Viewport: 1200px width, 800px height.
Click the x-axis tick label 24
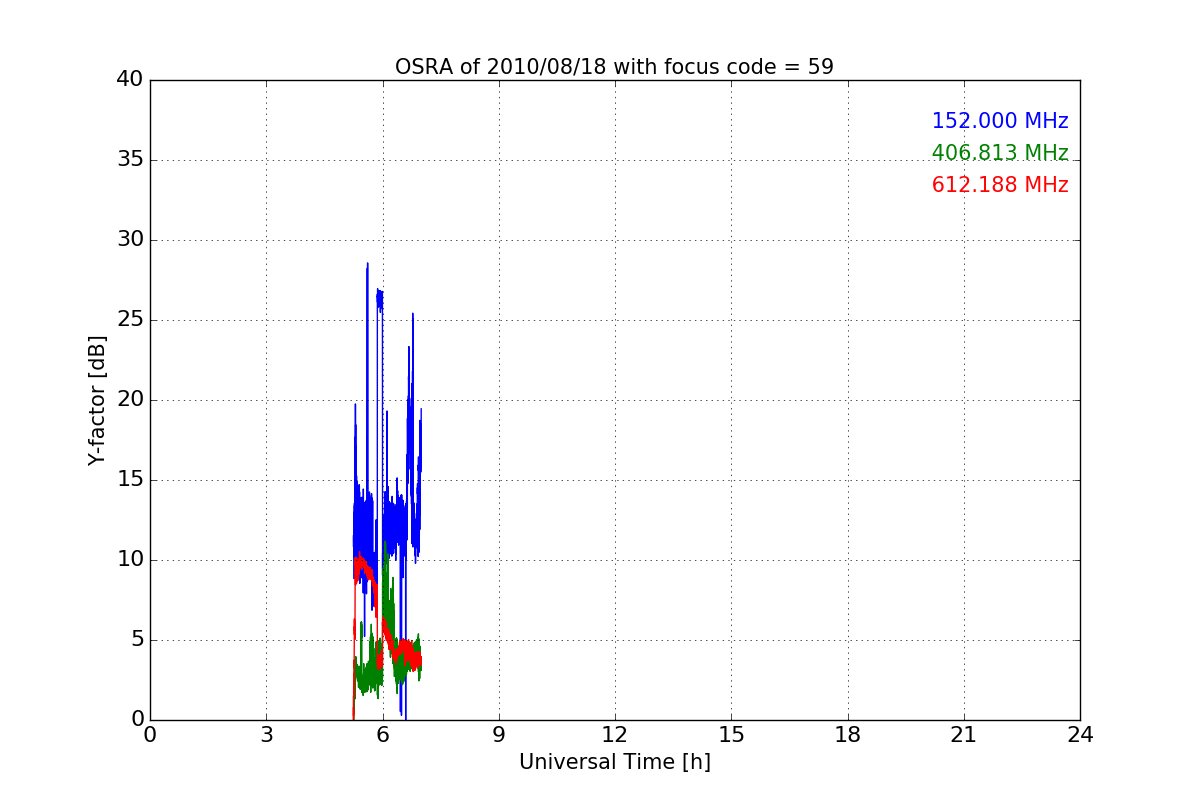click(1080, 735)
